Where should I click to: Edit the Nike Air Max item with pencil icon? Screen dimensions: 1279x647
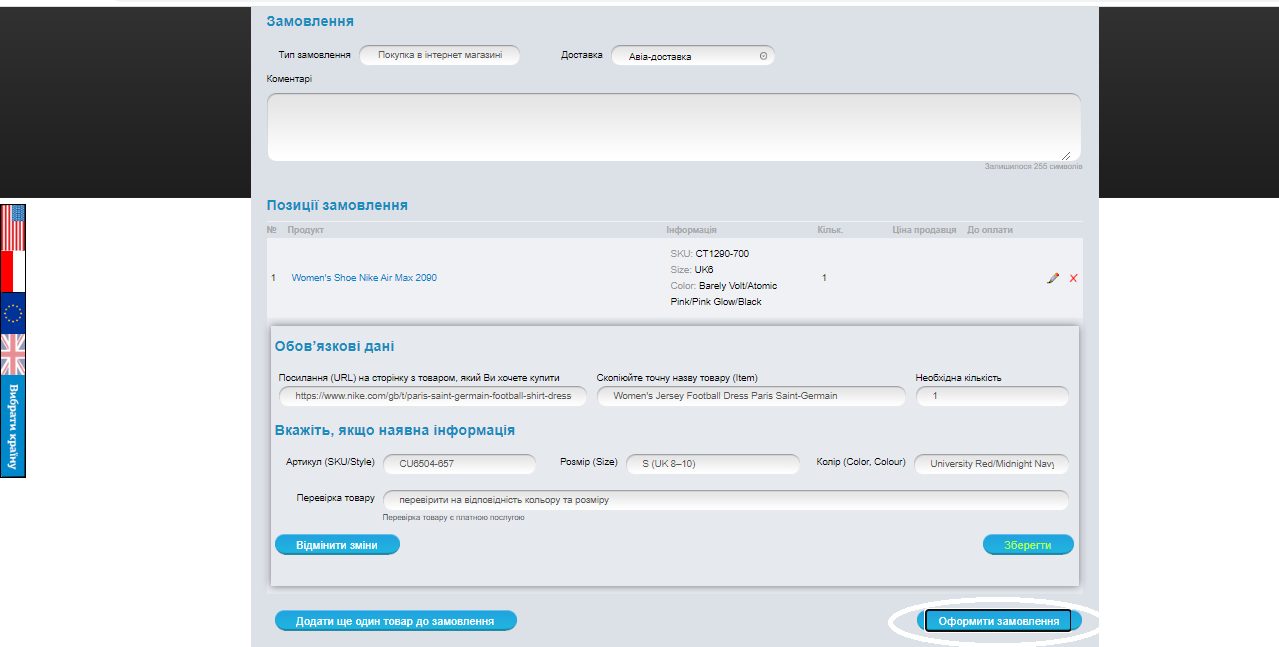pos(1052,278)
